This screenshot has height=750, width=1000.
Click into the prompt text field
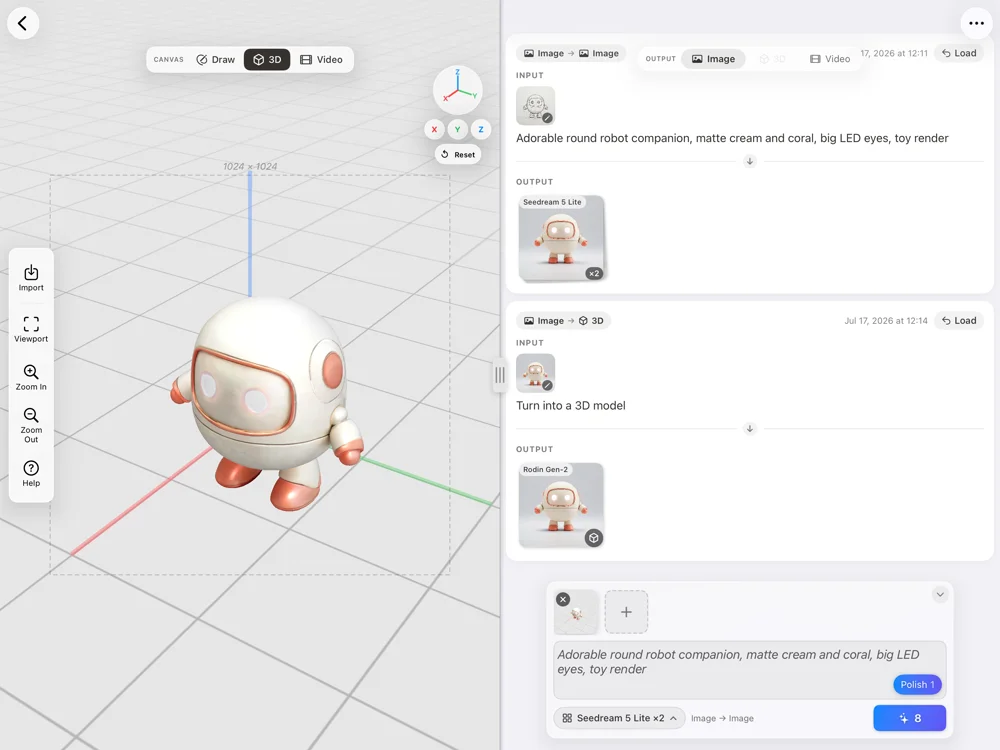pyautogui.click(x=750, y=670)
